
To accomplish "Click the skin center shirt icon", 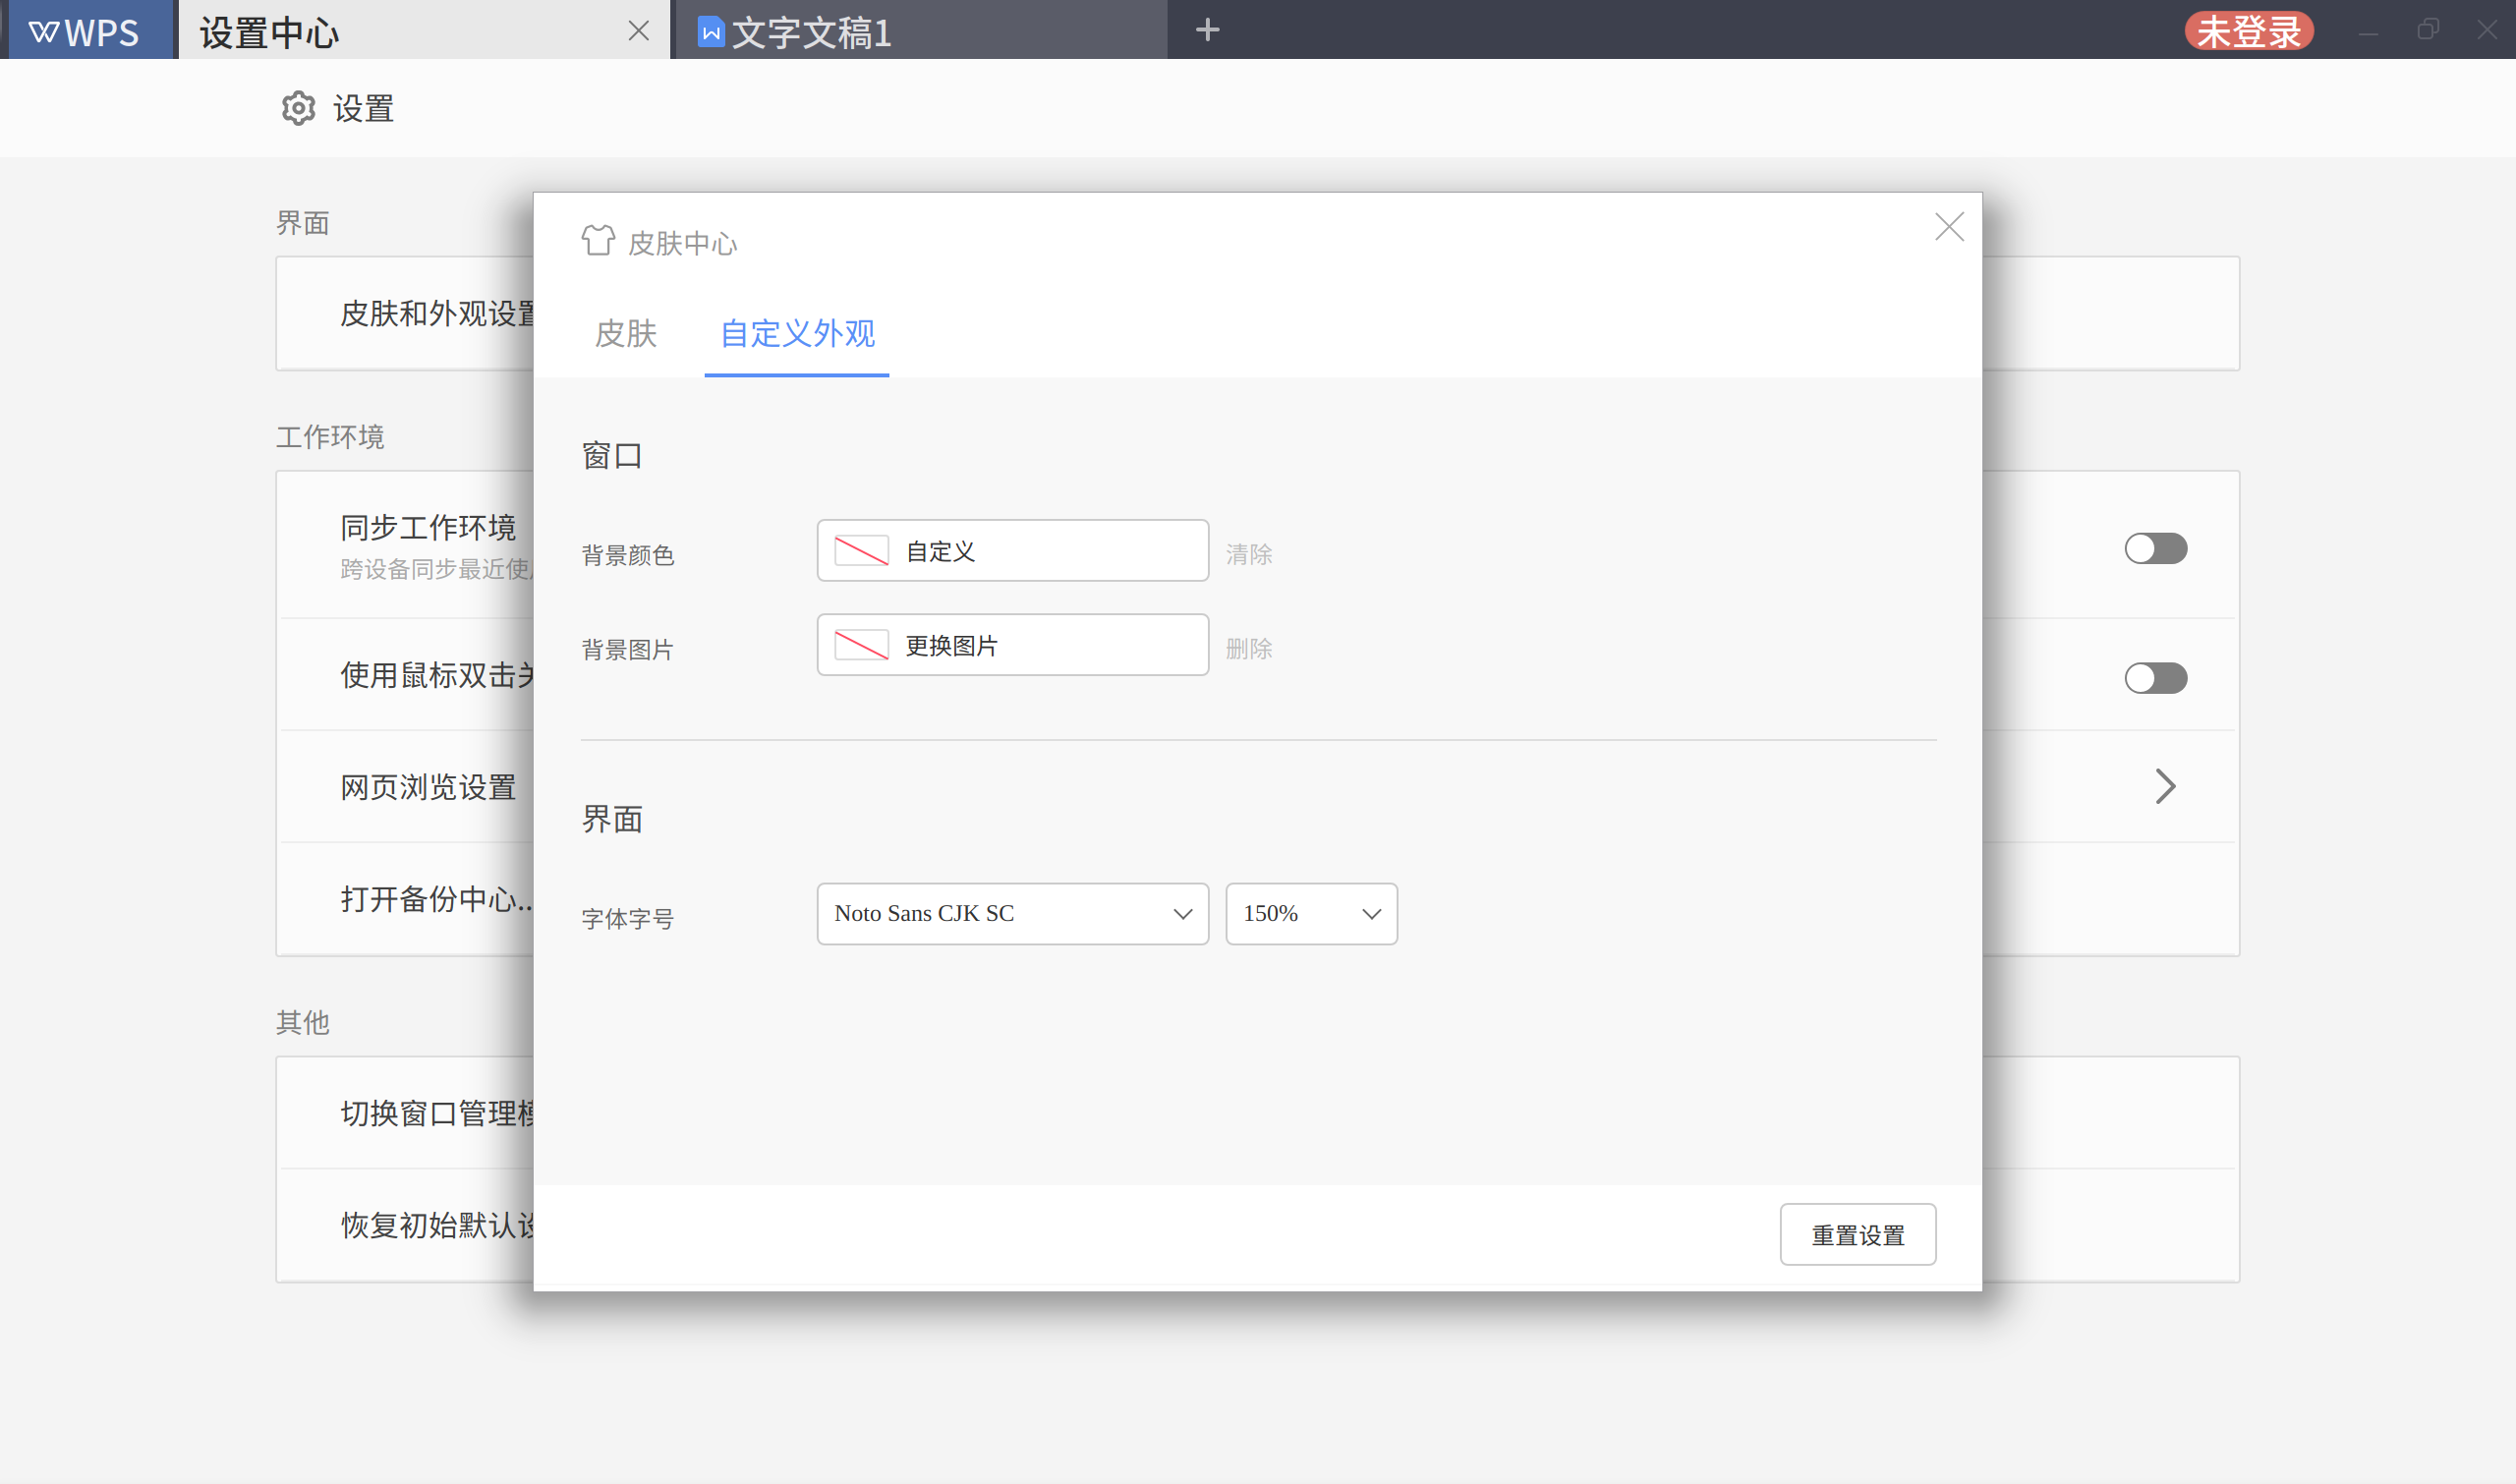I will (598, 241).
